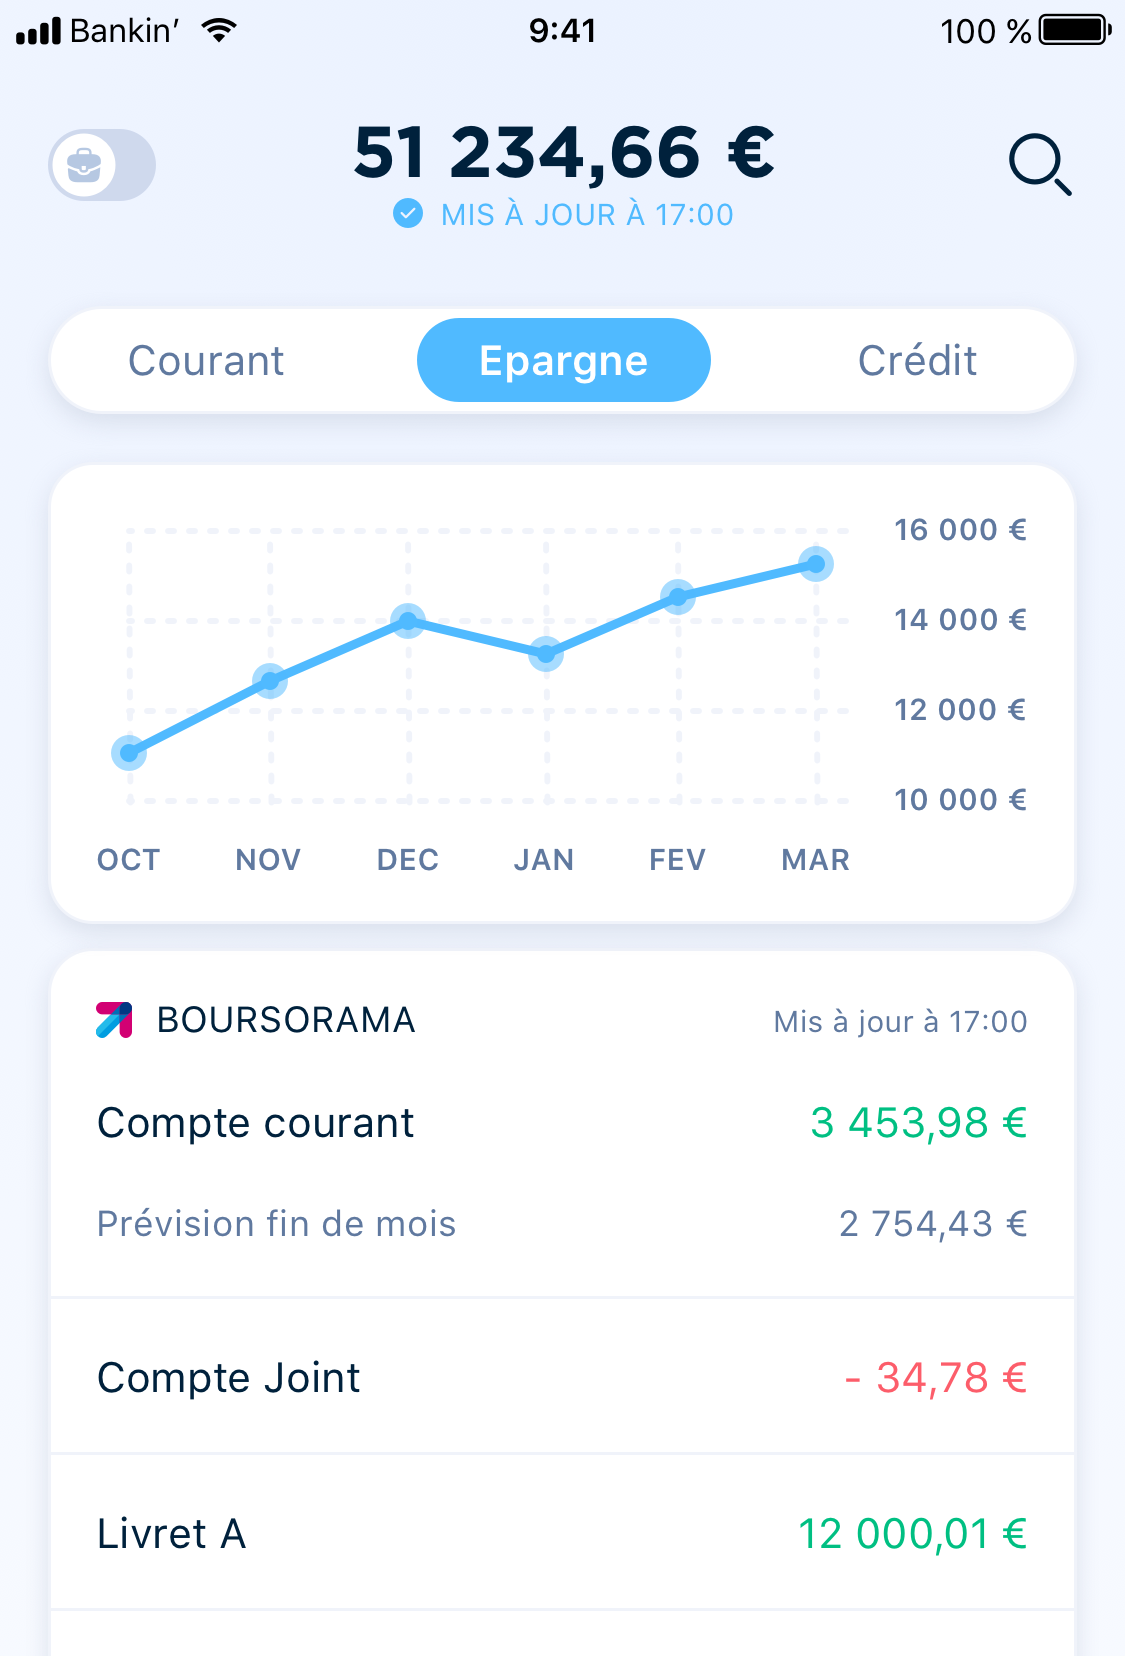Screen dimensions: 1128x1656
Task: Select the MAR data point on chart
Action: click(x=816, y=564)
